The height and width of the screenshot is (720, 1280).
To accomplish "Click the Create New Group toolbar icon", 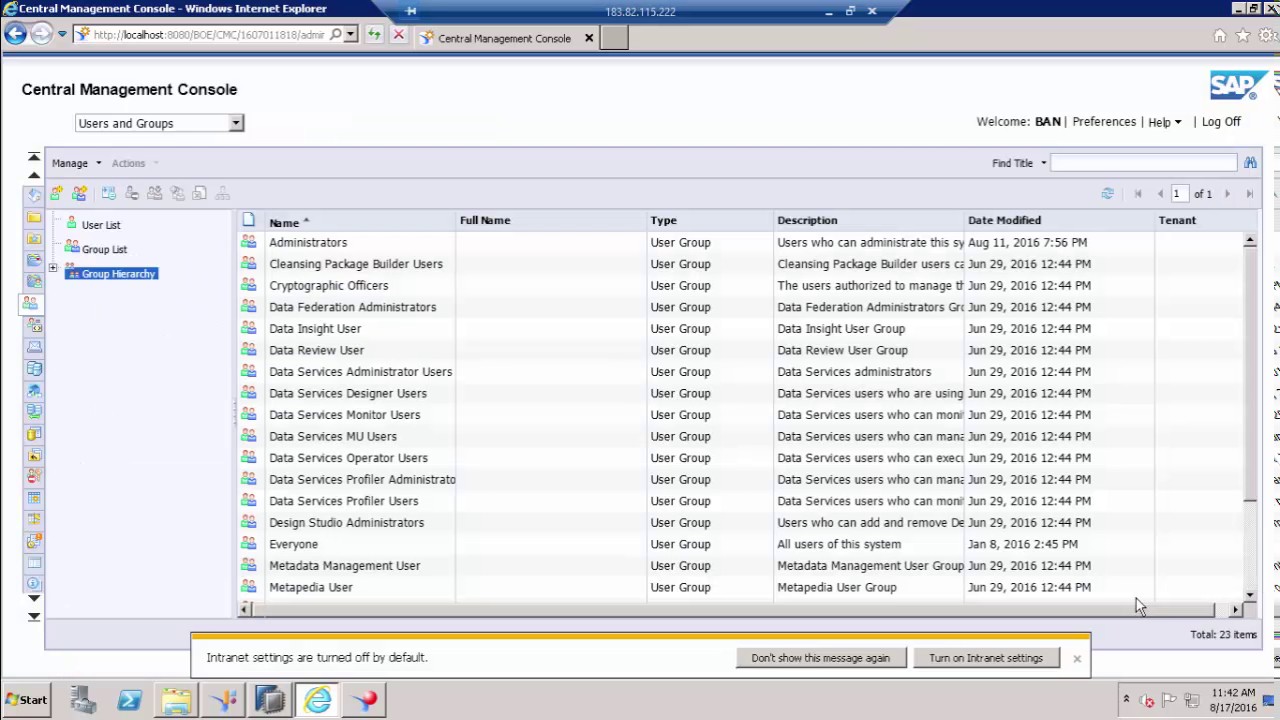I will click(79, 193).
